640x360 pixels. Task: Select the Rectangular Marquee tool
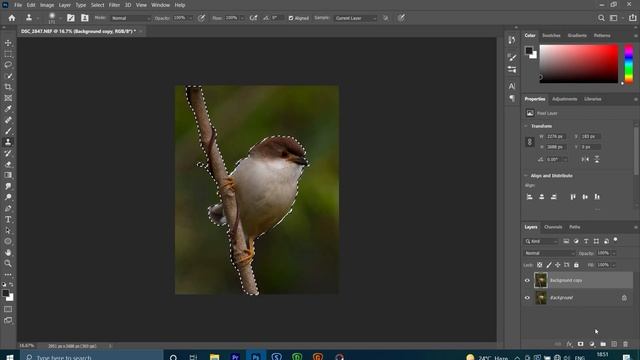pyautogui.click(x=8, y=54)
